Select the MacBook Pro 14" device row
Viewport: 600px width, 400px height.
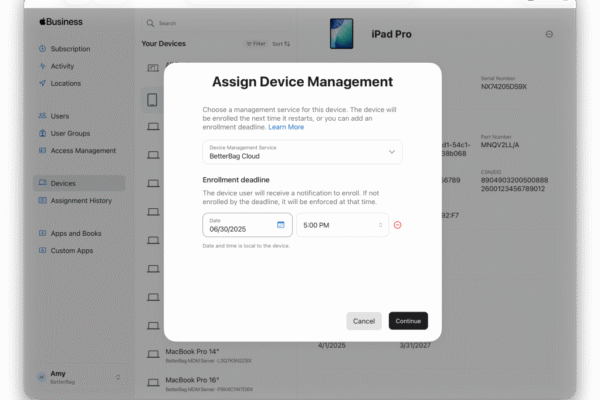(218, 356)
